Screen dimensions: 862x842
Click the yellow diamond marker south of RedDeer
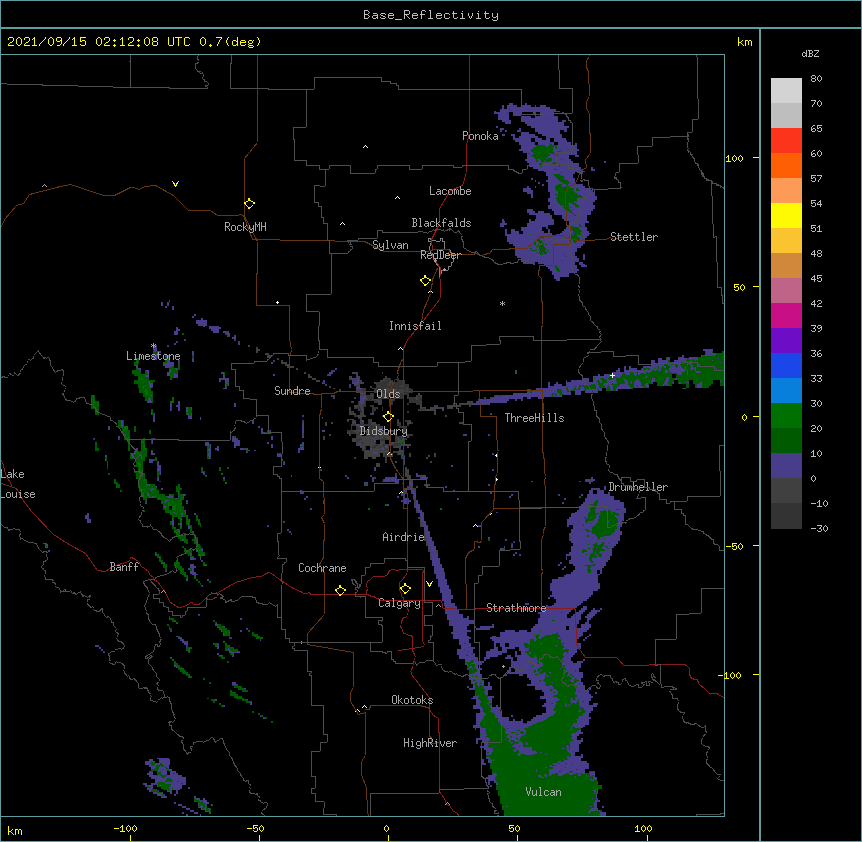tap(426, 281)
